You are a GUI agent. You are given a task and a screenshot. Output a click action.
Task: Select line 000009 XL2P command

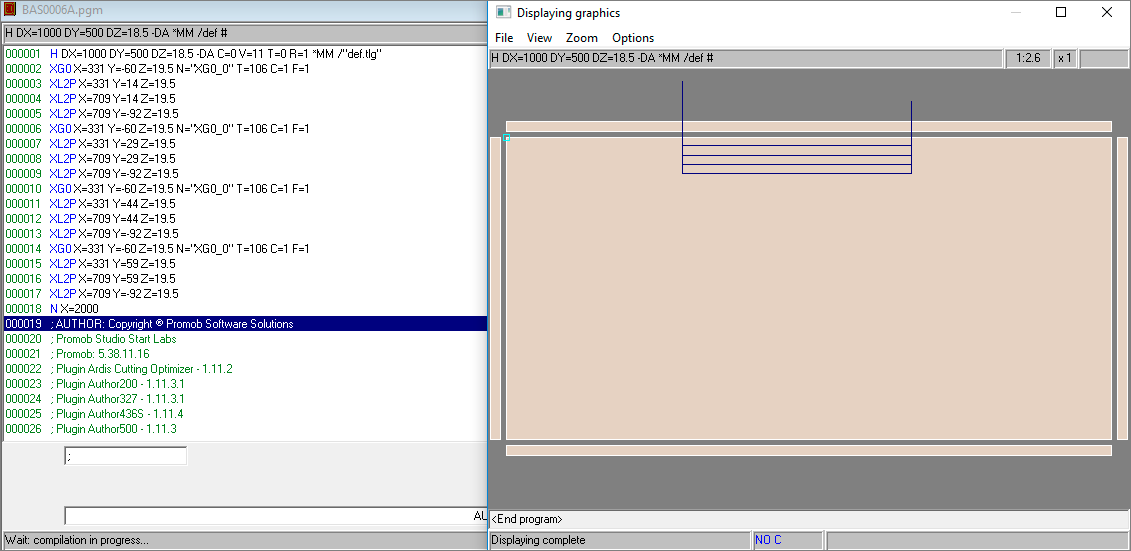pos(245,174)
